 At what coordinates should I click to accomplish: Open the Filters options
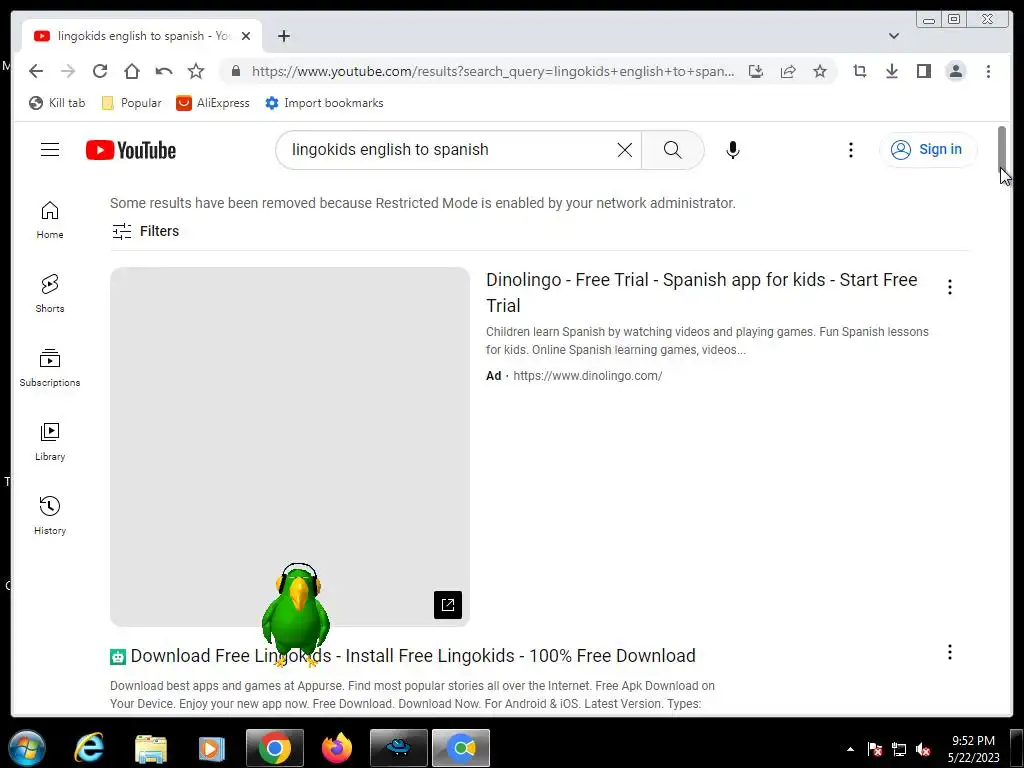pos(145,231)
